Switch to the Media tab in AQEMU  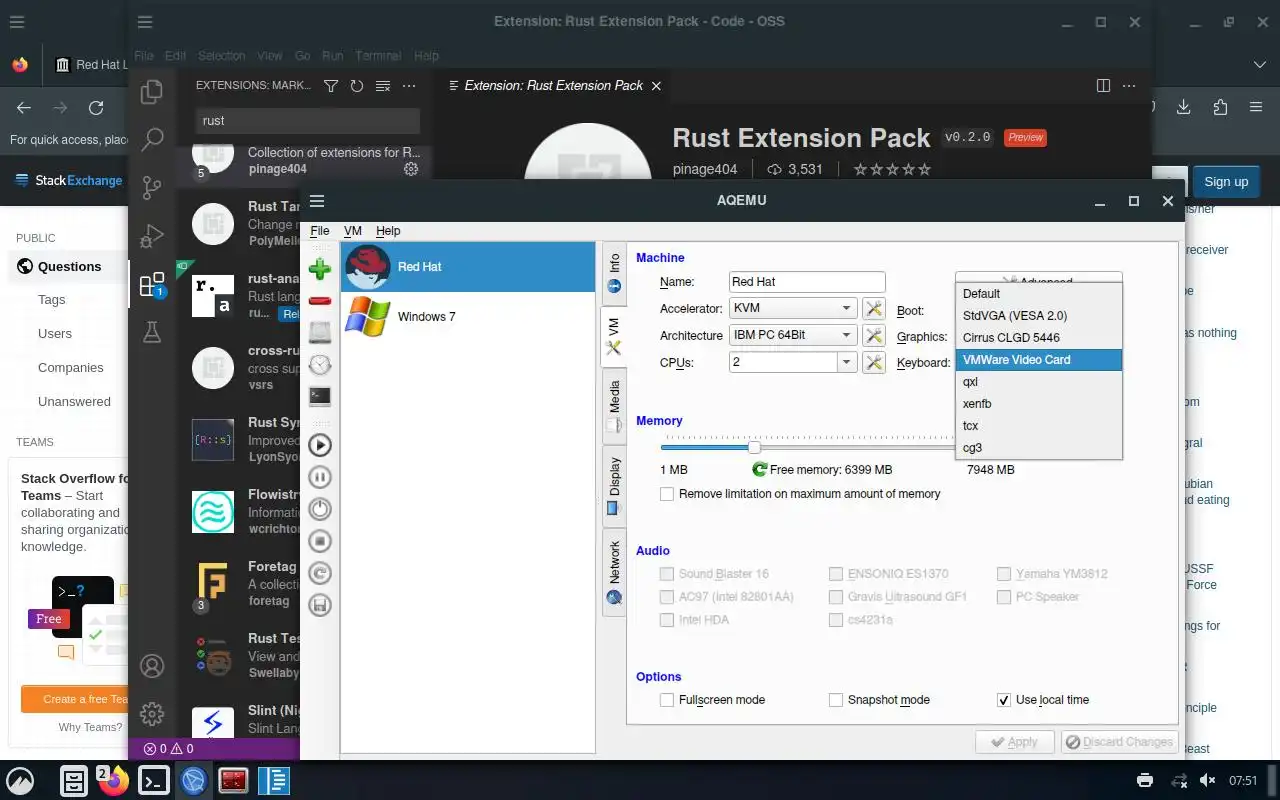tap(614, 405)
